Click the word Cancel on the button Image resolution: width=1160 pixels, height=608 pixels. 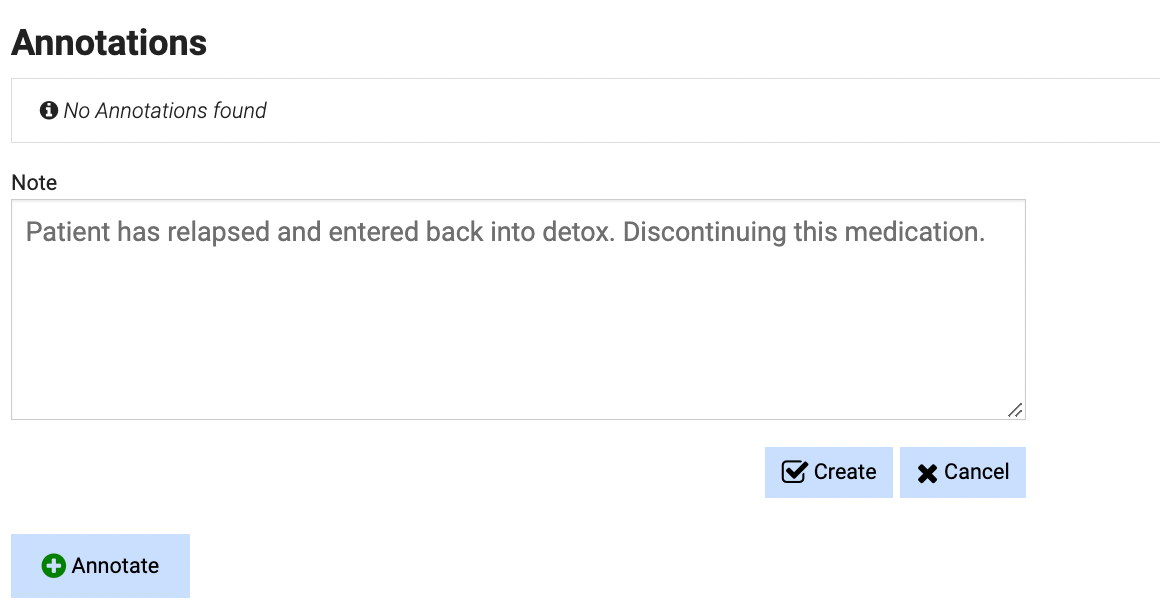click(977, 472)
